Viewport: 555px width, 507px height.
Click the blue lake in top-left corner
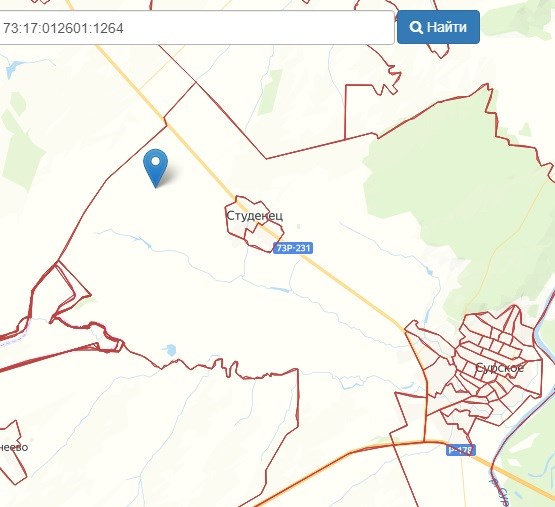point(13,68)
